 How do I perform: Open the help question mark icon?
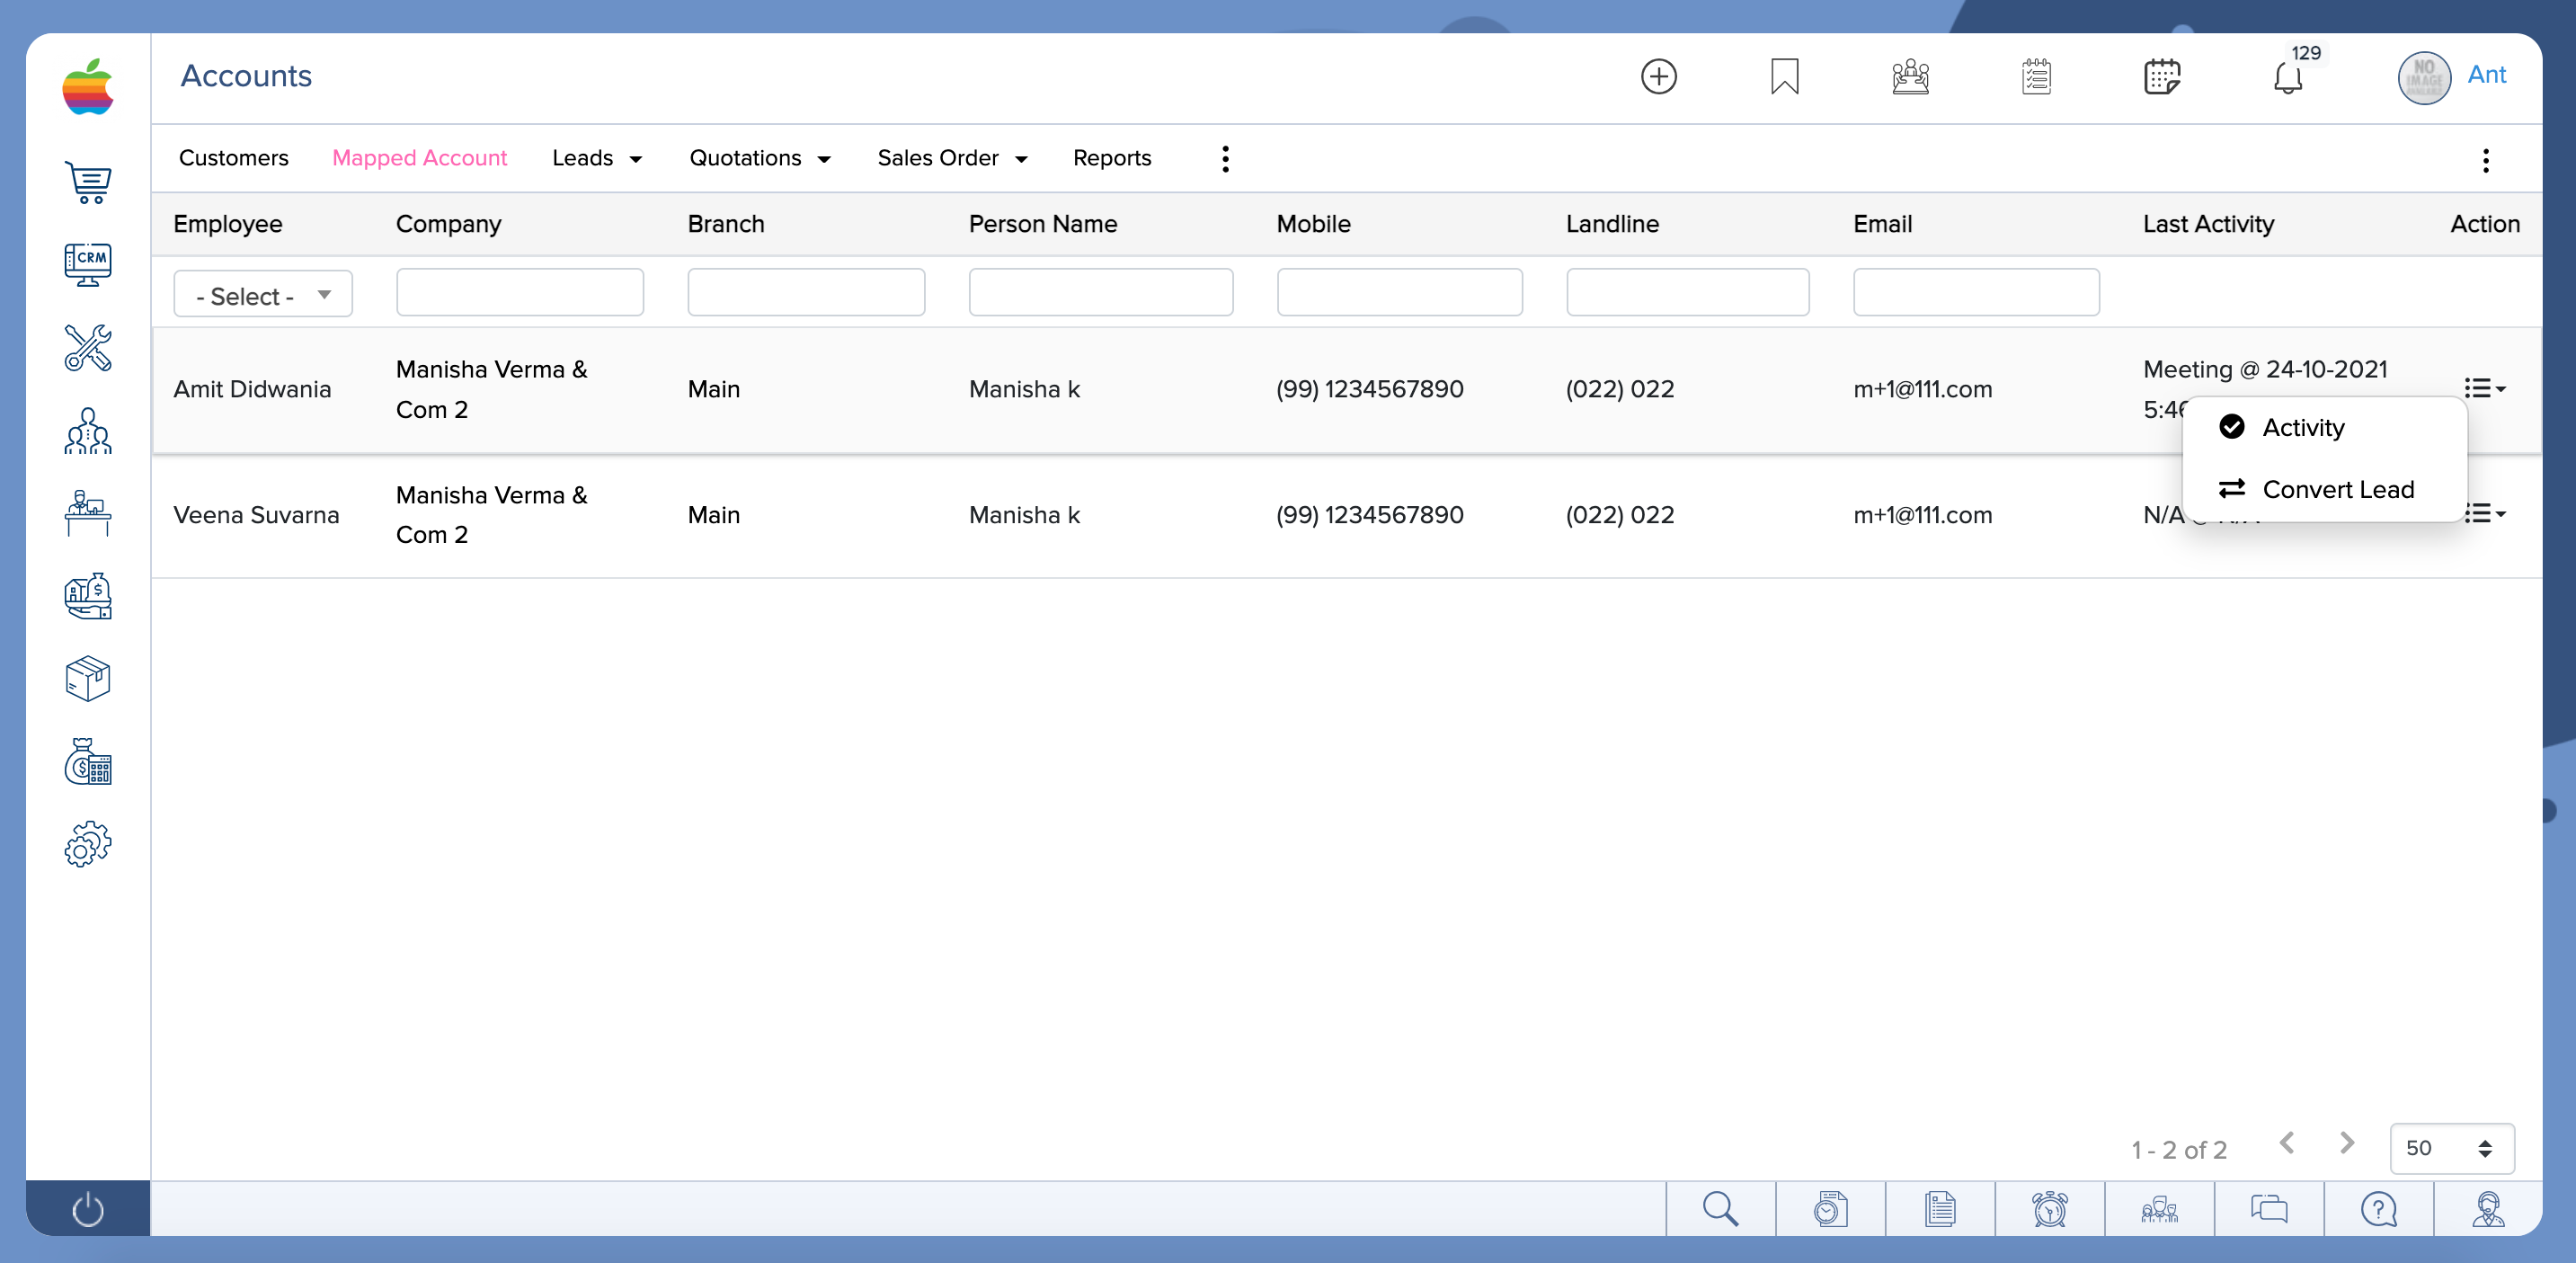[x=2379, y=1209]
